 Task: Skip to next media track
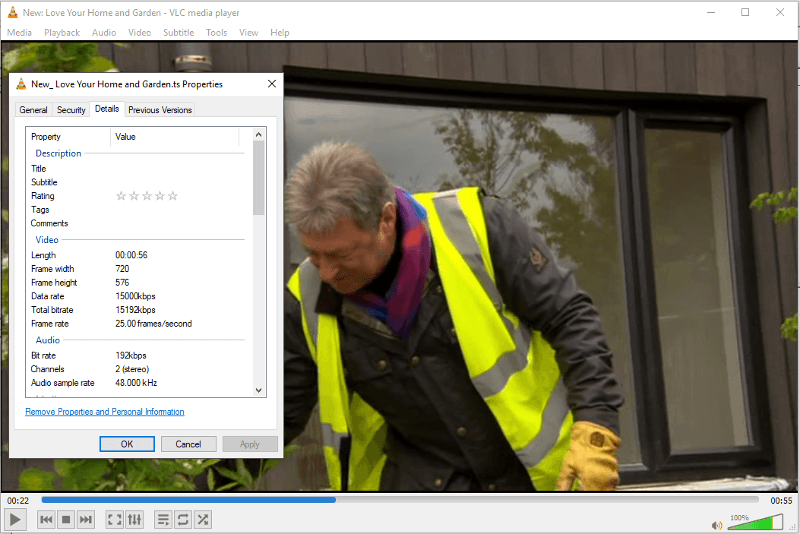point(86,520)
